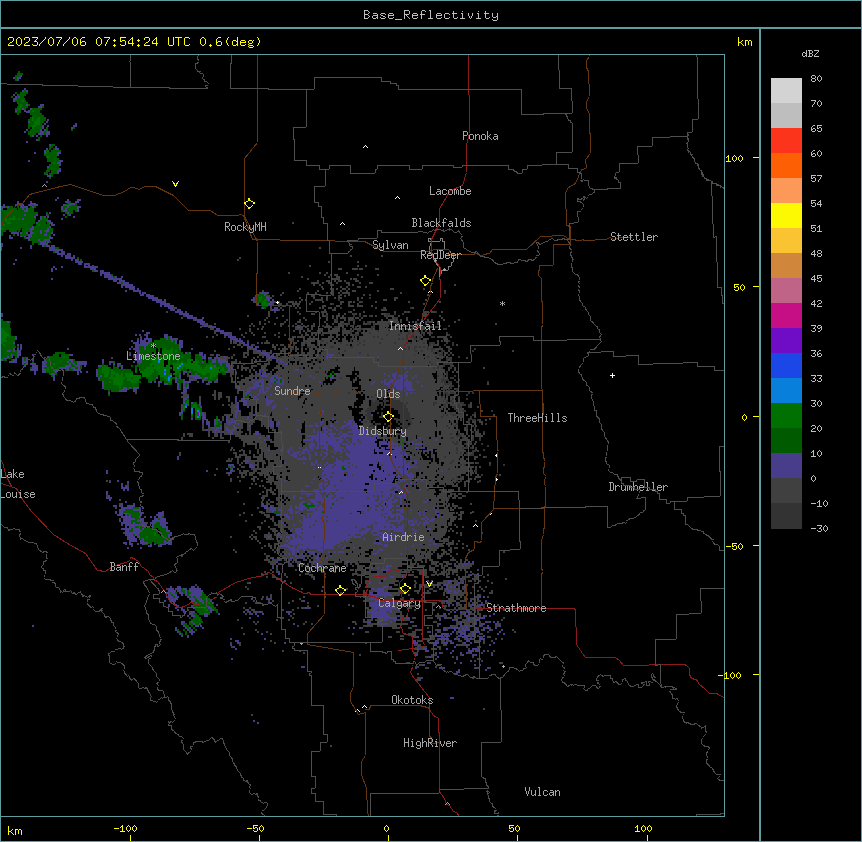This screenshot has height=842, width=862.
Task: Click the Vulcan town label
Action: (542, 792)
